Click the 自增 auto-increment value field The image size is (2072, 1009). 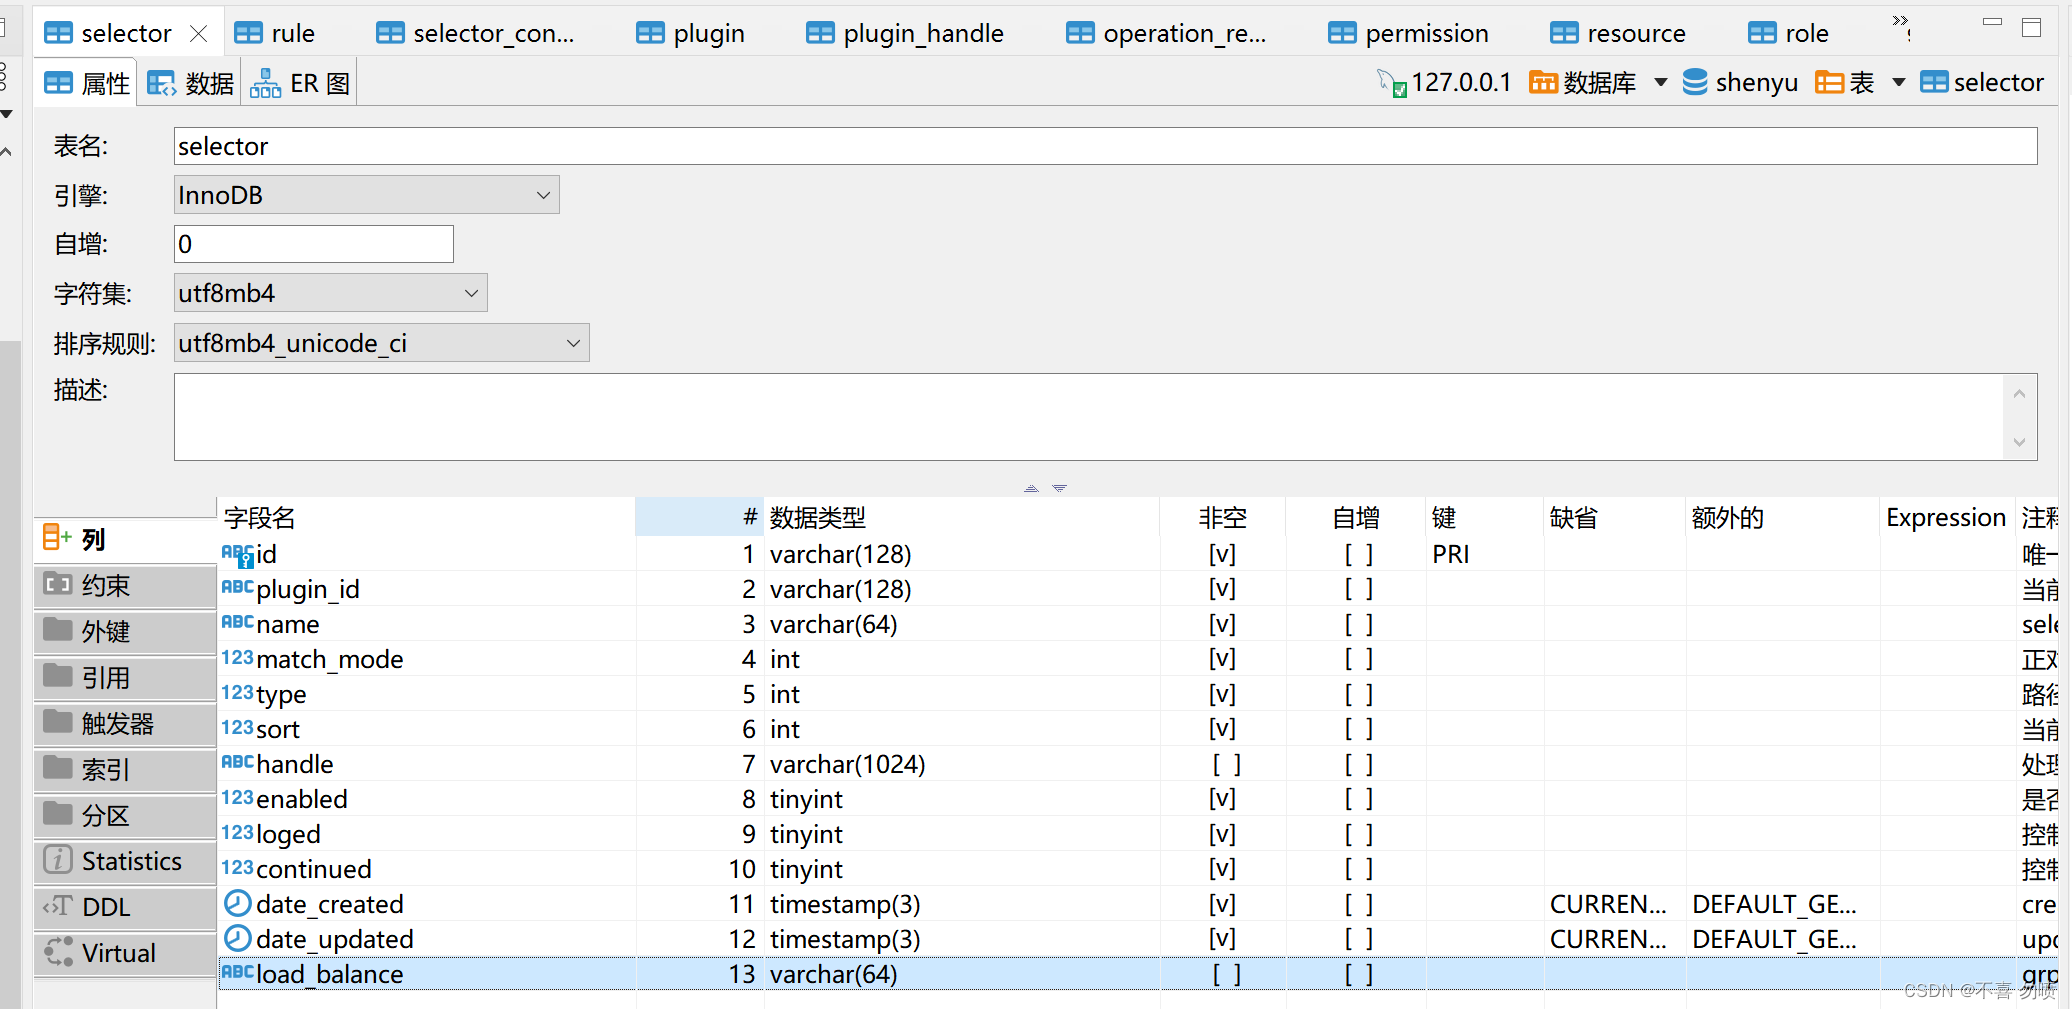click(x=313, y=244)
